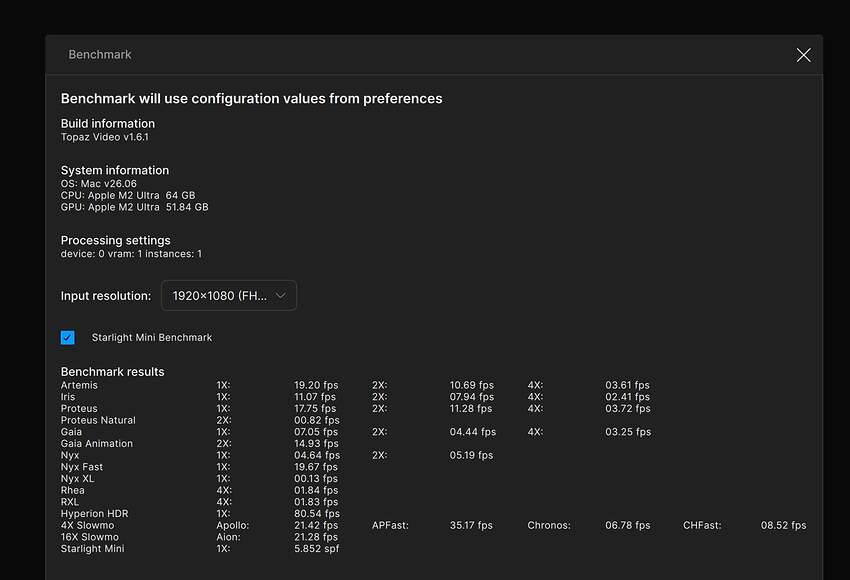Click Nyx 2X value 05.19 fps
Screen dimensions: 850x580
(x=471, y=455)
